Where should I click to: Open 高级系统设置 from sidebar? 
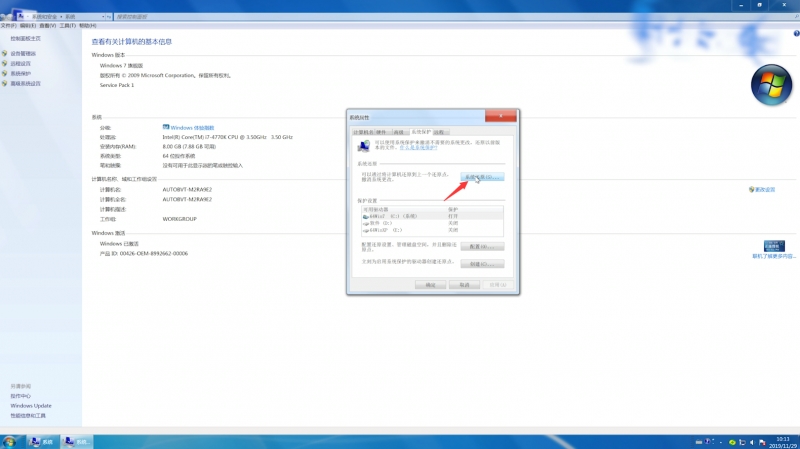point(26,84)
